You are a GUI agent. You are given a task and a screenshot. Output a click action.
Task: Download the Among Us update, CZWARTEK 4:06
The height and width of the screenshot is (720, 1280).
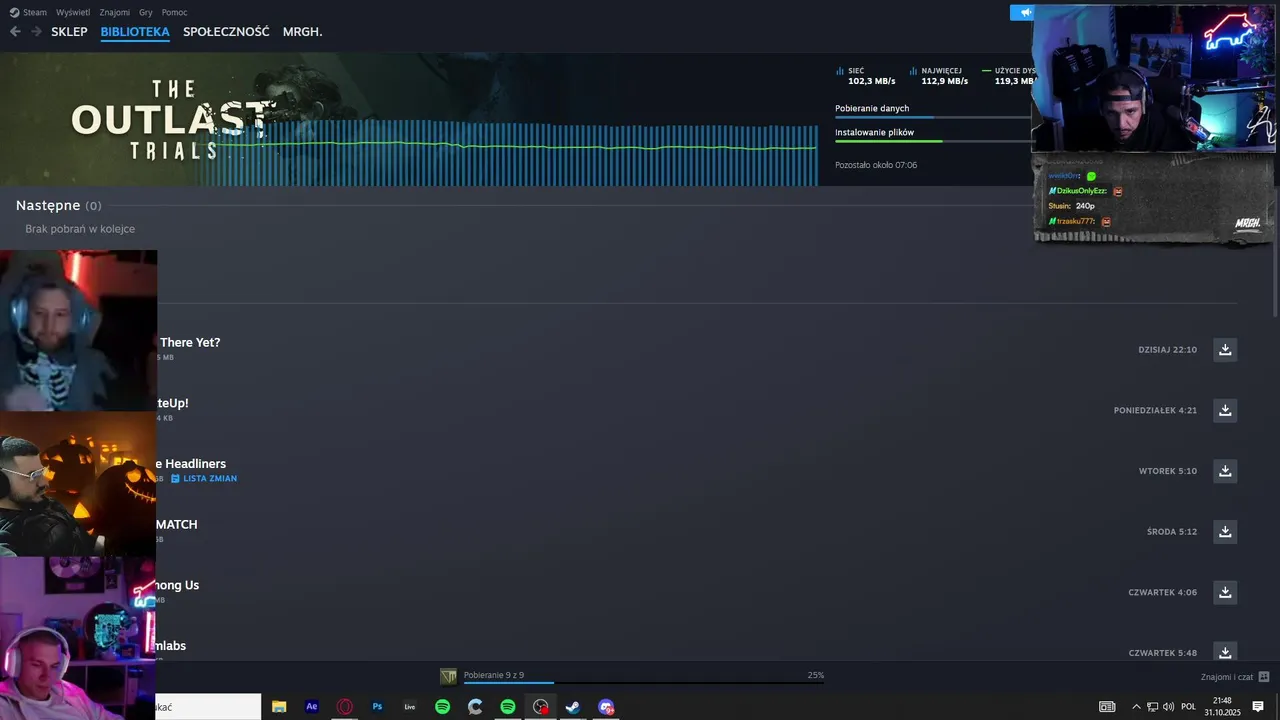point(1225,592)
